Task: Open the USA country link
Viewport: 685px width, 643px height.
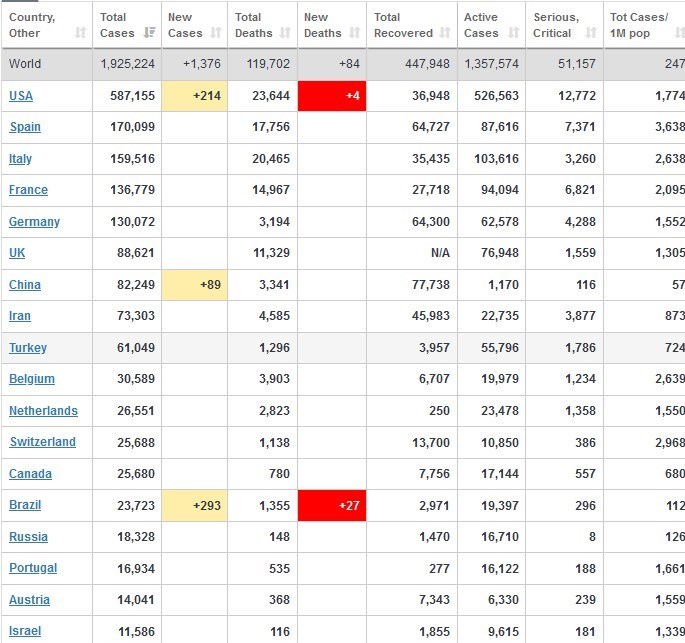Action: click(20, 96)
